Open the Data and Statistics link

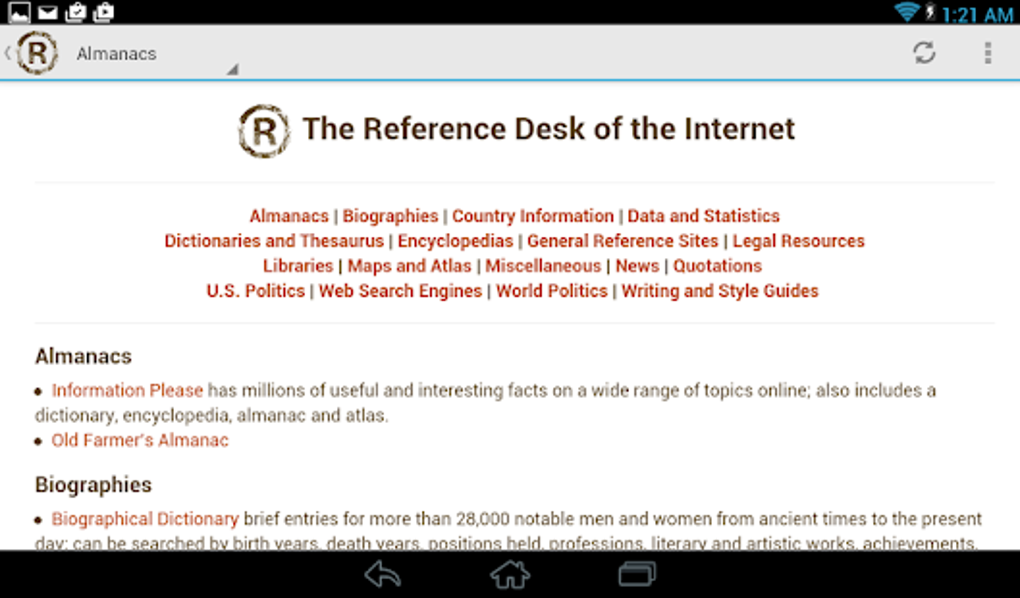coord(703,215)
